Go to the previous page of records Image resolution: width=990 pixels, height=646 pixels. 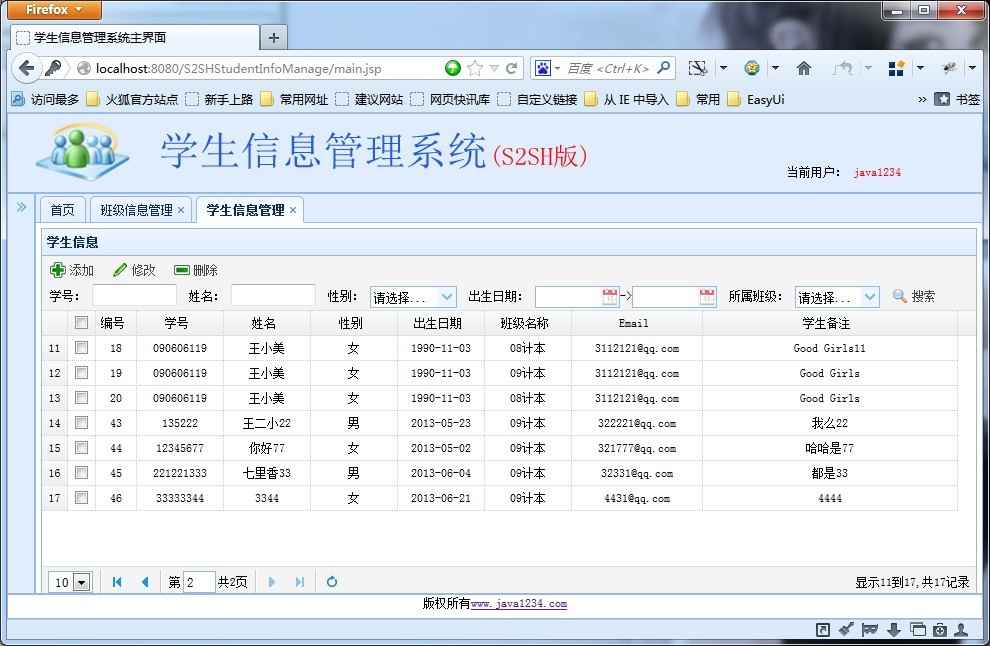click(x=145, y=582)
